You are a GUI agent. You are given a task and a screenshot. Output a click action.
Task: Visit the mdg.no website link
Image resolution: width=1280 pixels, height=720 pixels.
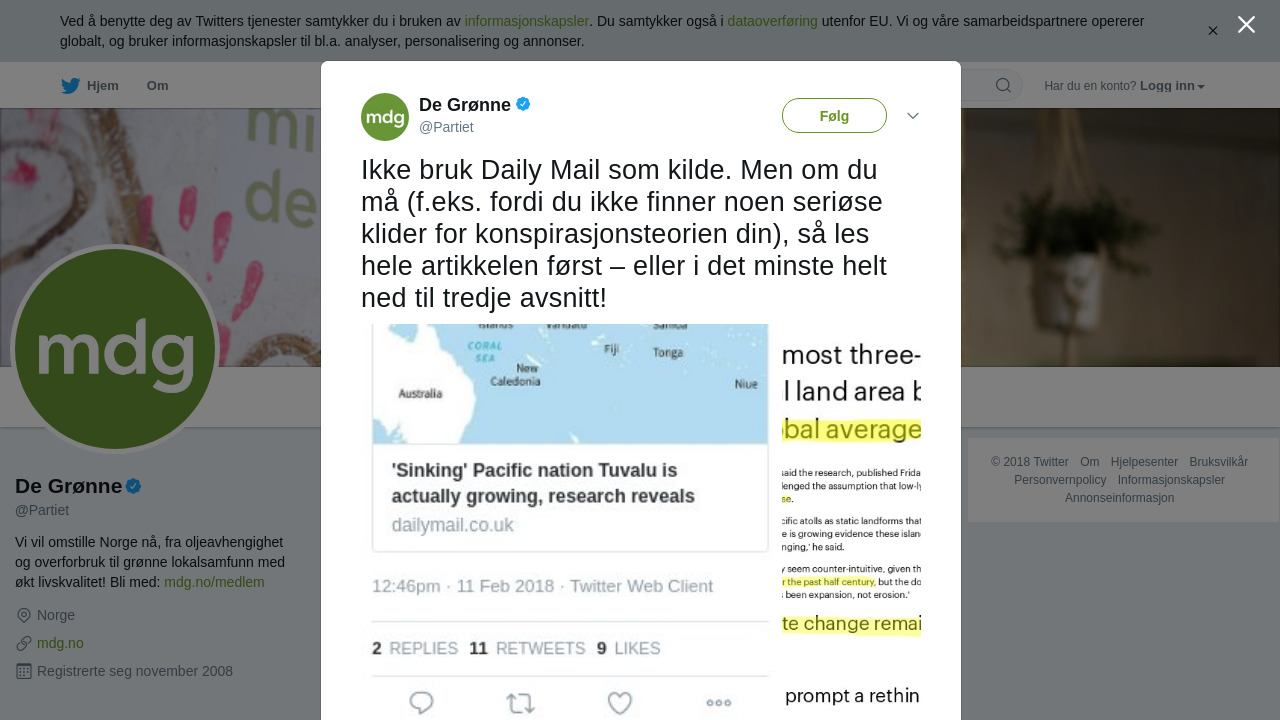coord(60,643)
